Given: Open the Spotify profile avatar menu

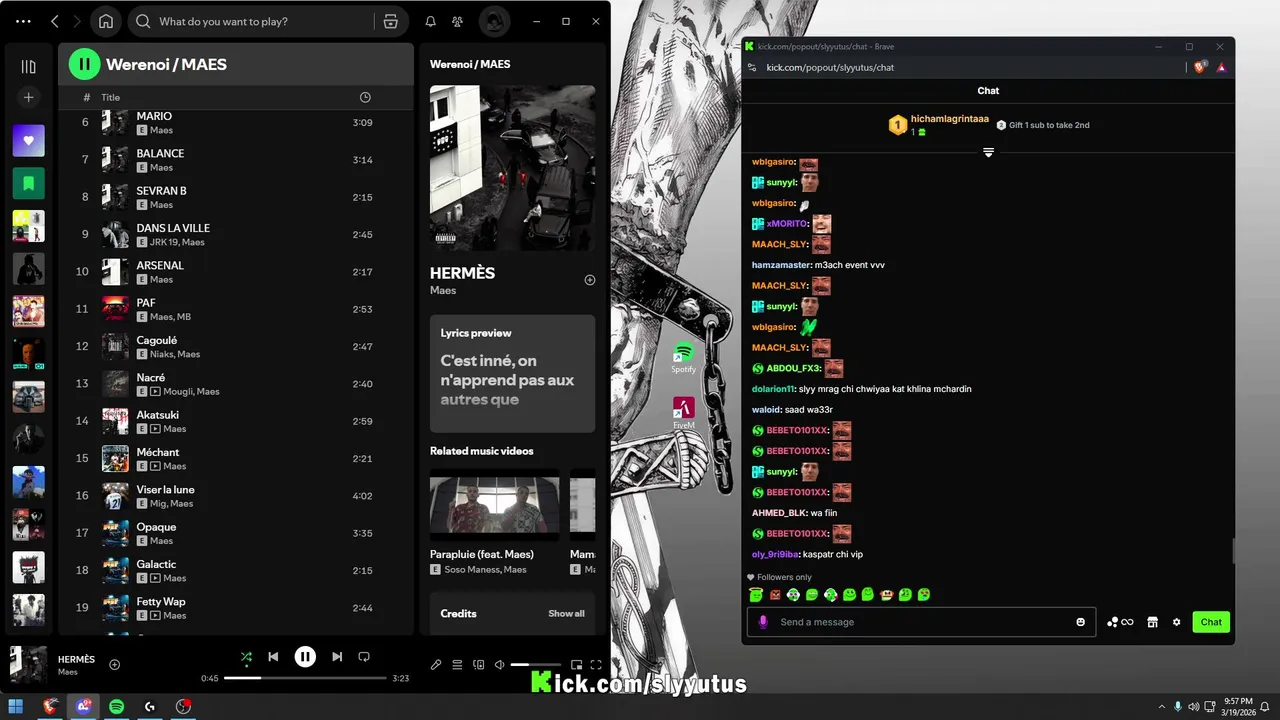Looking at the screenshot, I should [x=494, y=21].
